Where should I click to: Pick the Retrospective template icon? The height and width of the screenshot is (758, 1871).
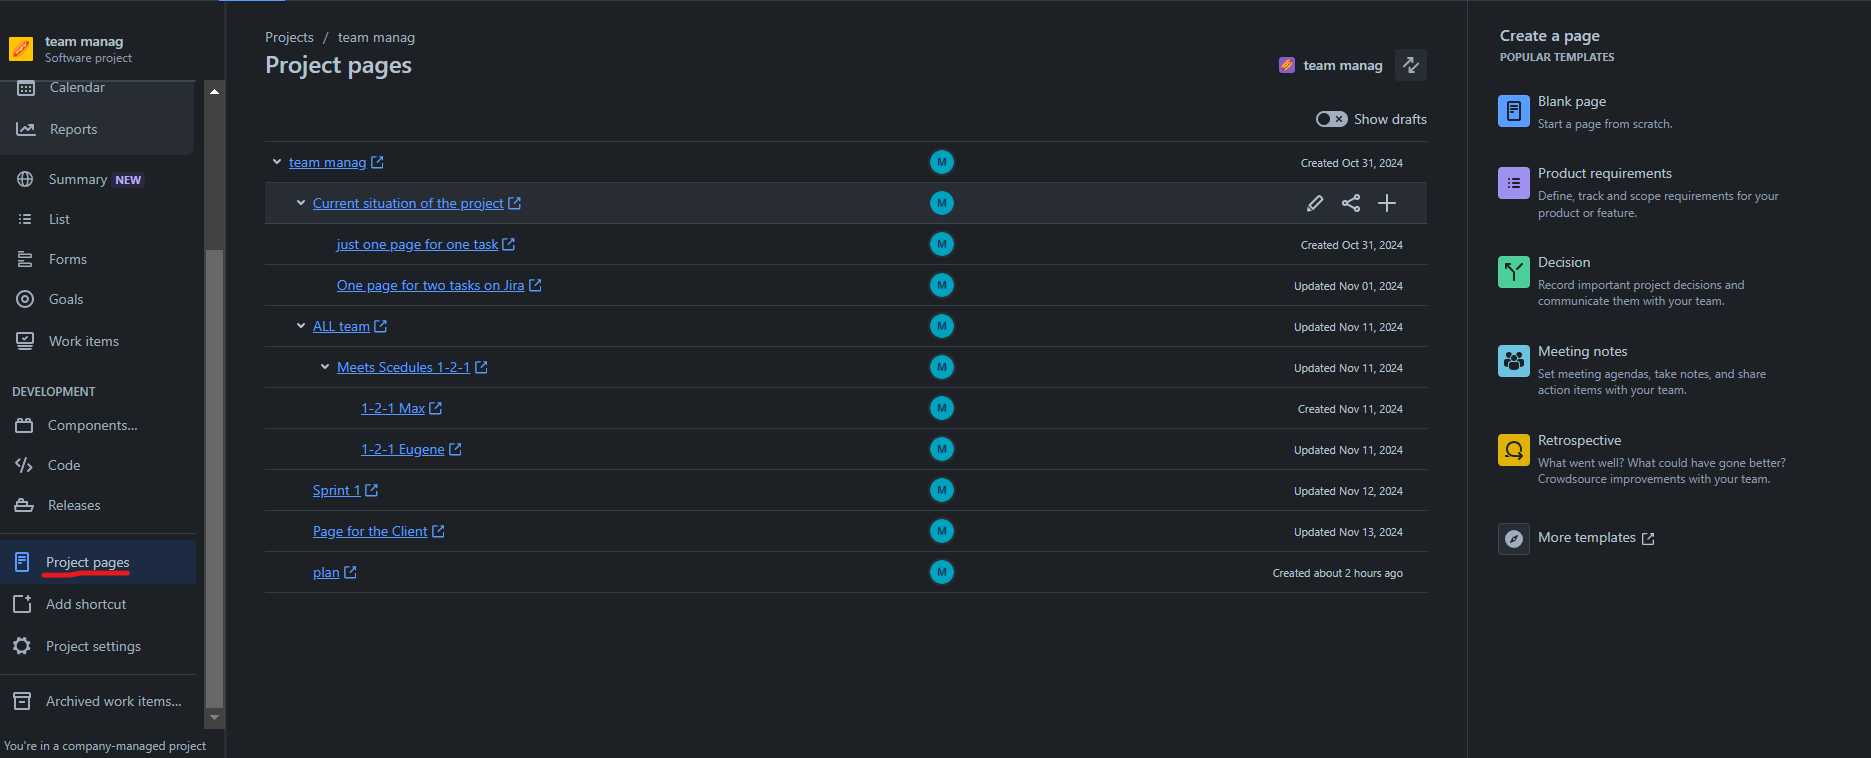[x=1514, y=450]
